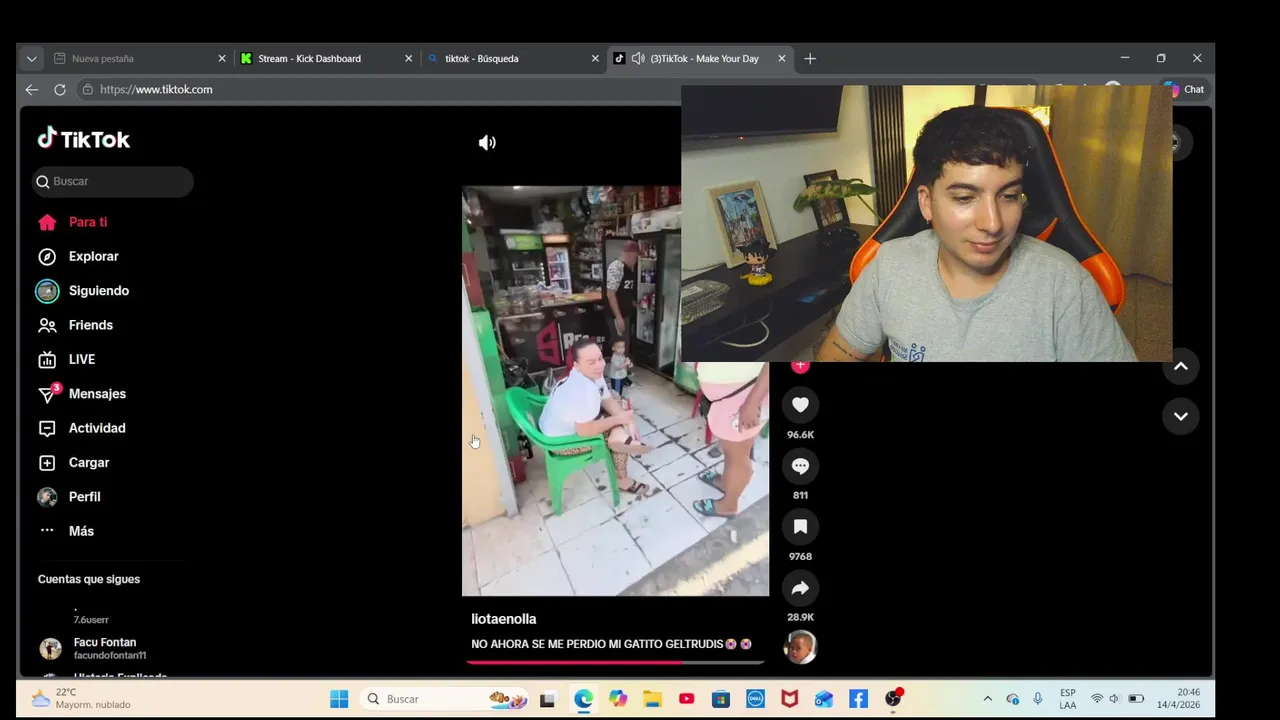Open the weather widget showing 22°C

pyautogui.click(x=82, y=698)
